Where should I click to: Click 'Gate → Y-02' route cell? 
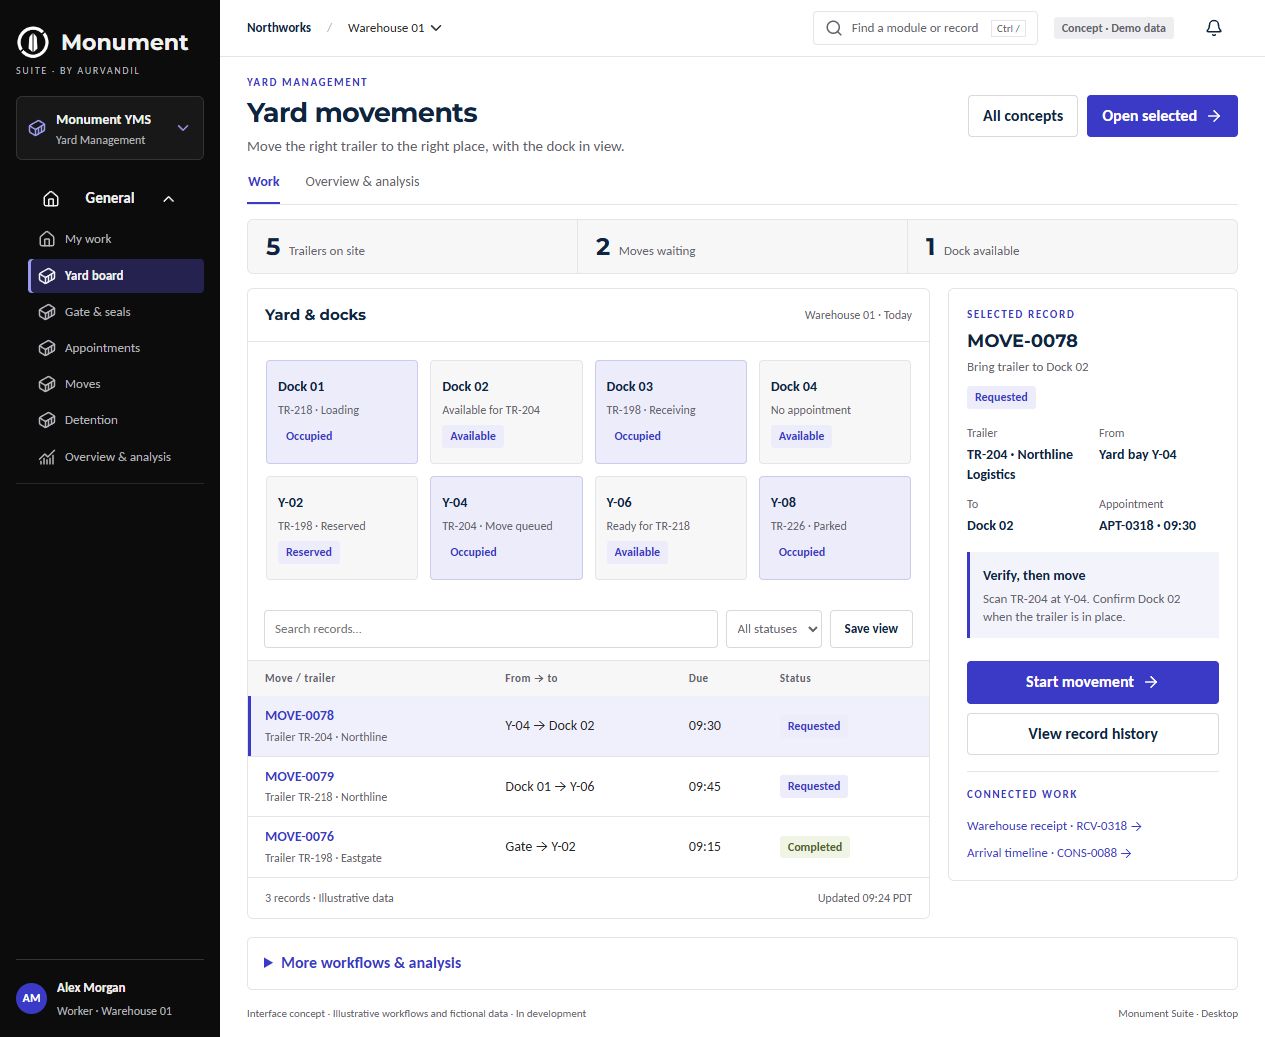540,847
